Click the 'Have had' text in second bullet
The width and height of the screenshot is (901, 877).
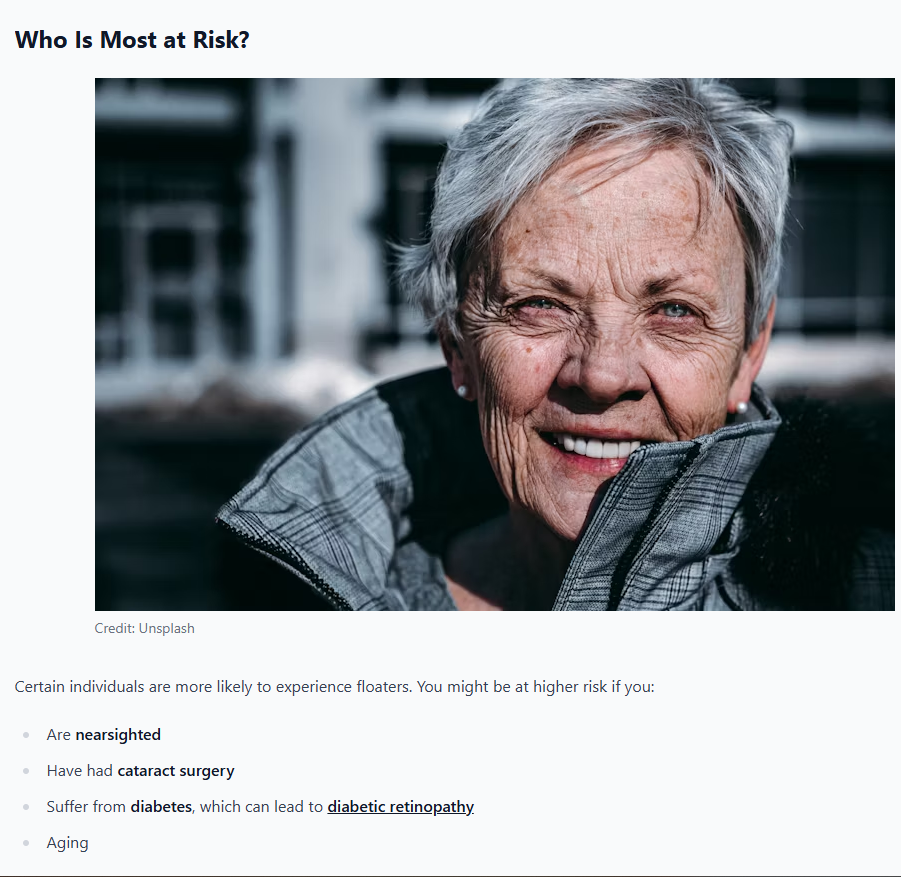(x=79, y=771)
